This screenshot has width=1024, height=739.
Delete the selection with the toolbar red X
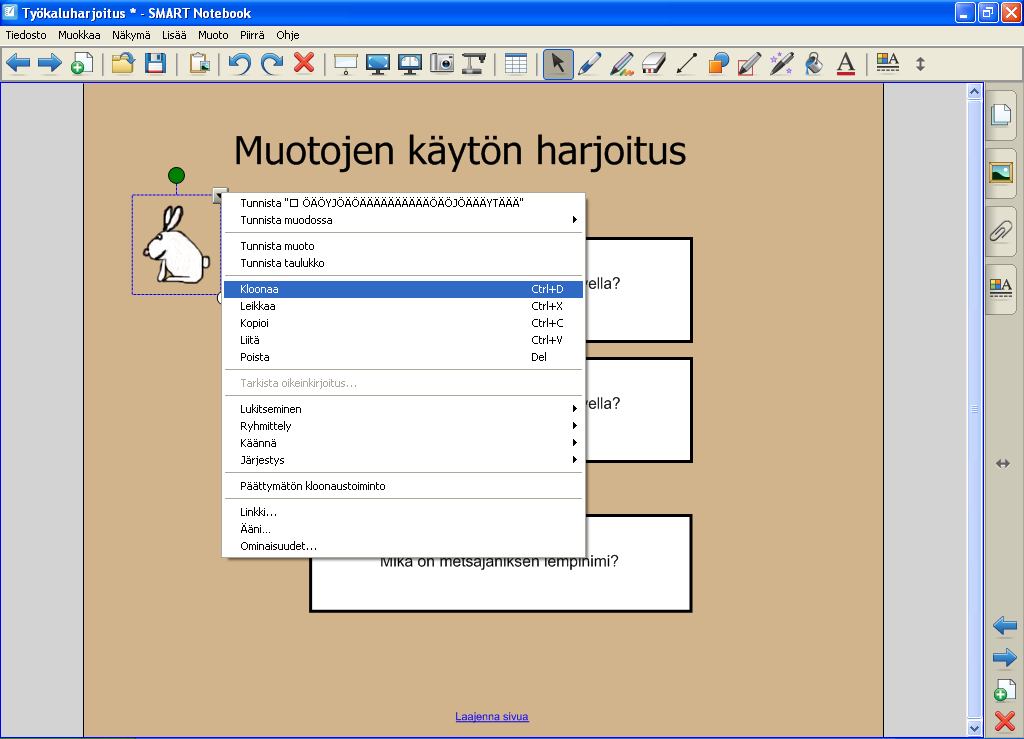click(304, 63)
